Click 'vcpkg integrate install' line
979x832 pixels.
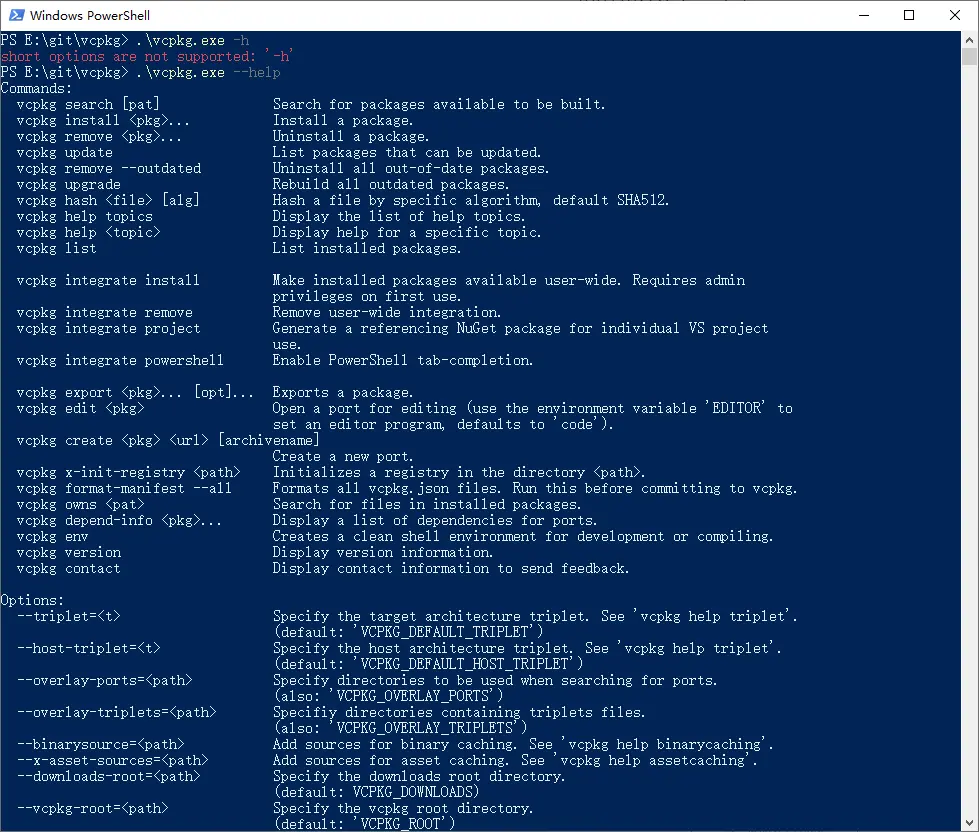tap(108, 280)
